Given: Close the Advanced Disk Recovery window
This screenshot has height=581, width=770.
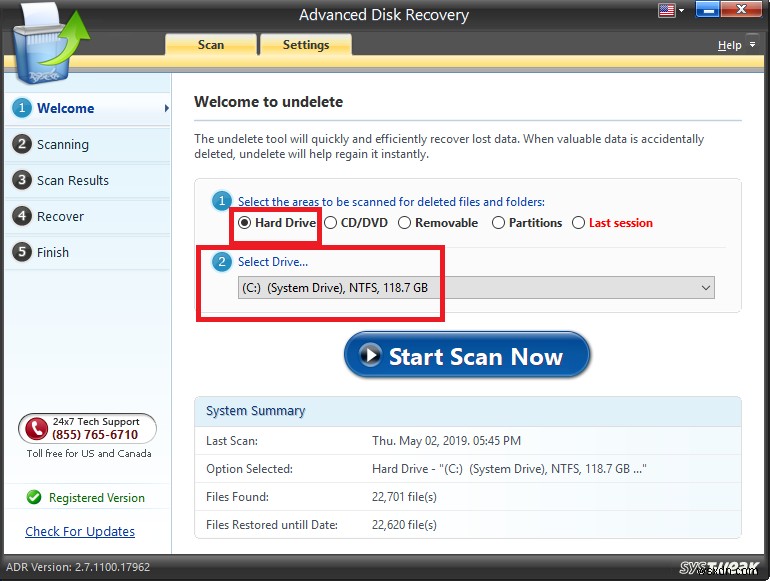Looking at the screenshot, I should [742, 9].
